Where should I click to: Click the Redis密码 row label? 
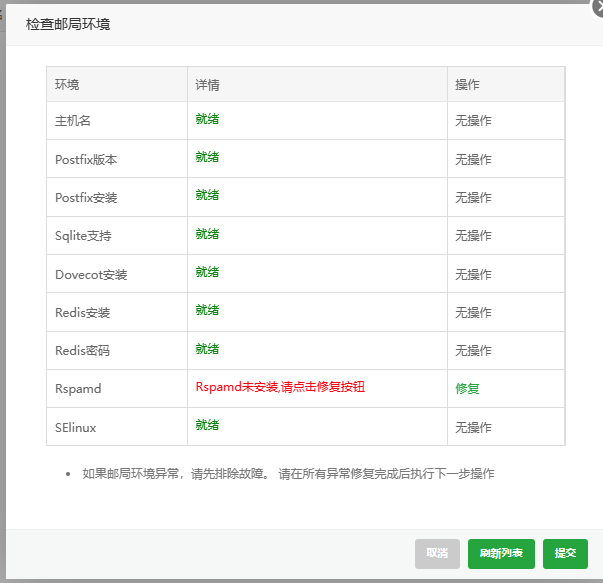(x=82, y=350)
